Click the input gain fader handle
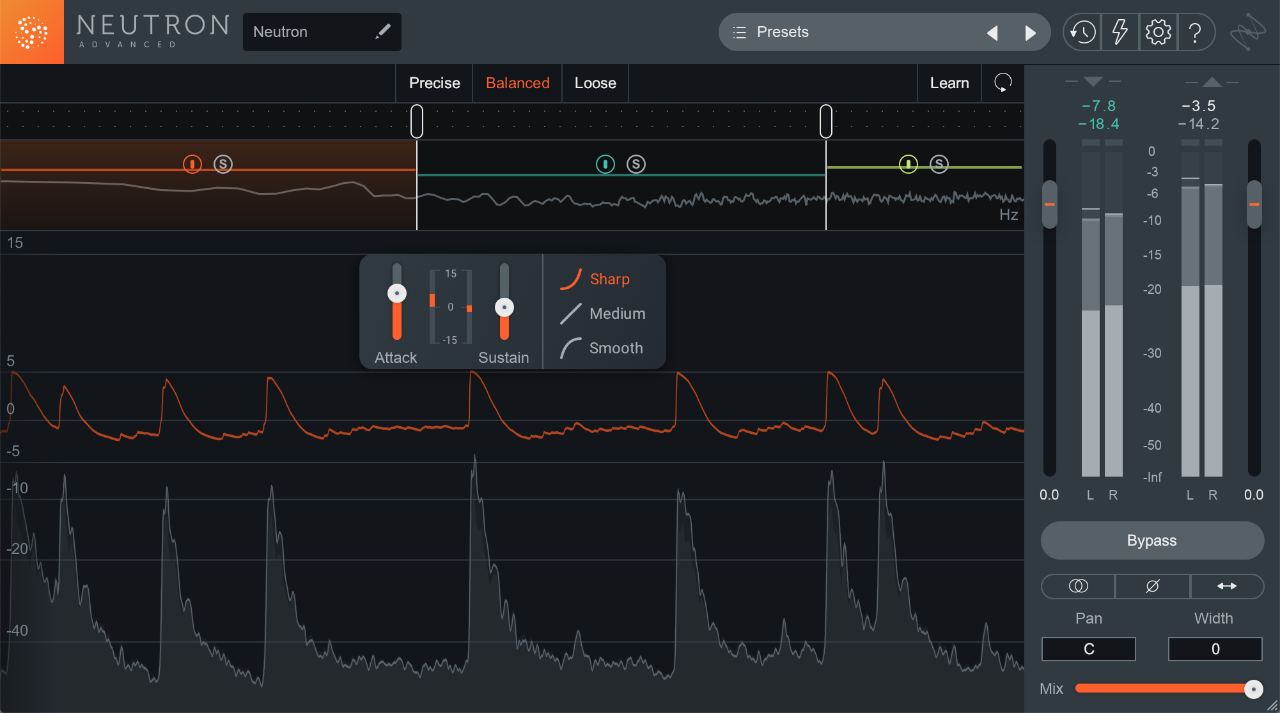Viewport: 1280px width, 713px height. pyautogui.click(x=1049, y=204)
